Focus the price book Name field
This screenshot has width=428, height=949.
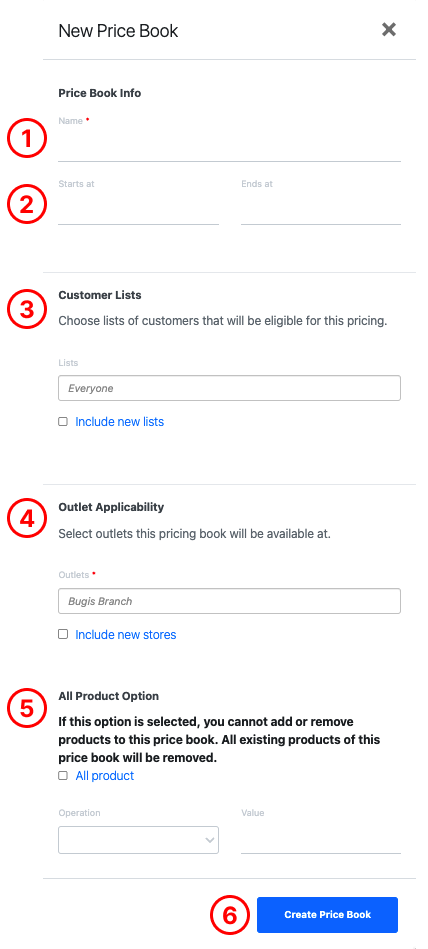tap(229, 146)
